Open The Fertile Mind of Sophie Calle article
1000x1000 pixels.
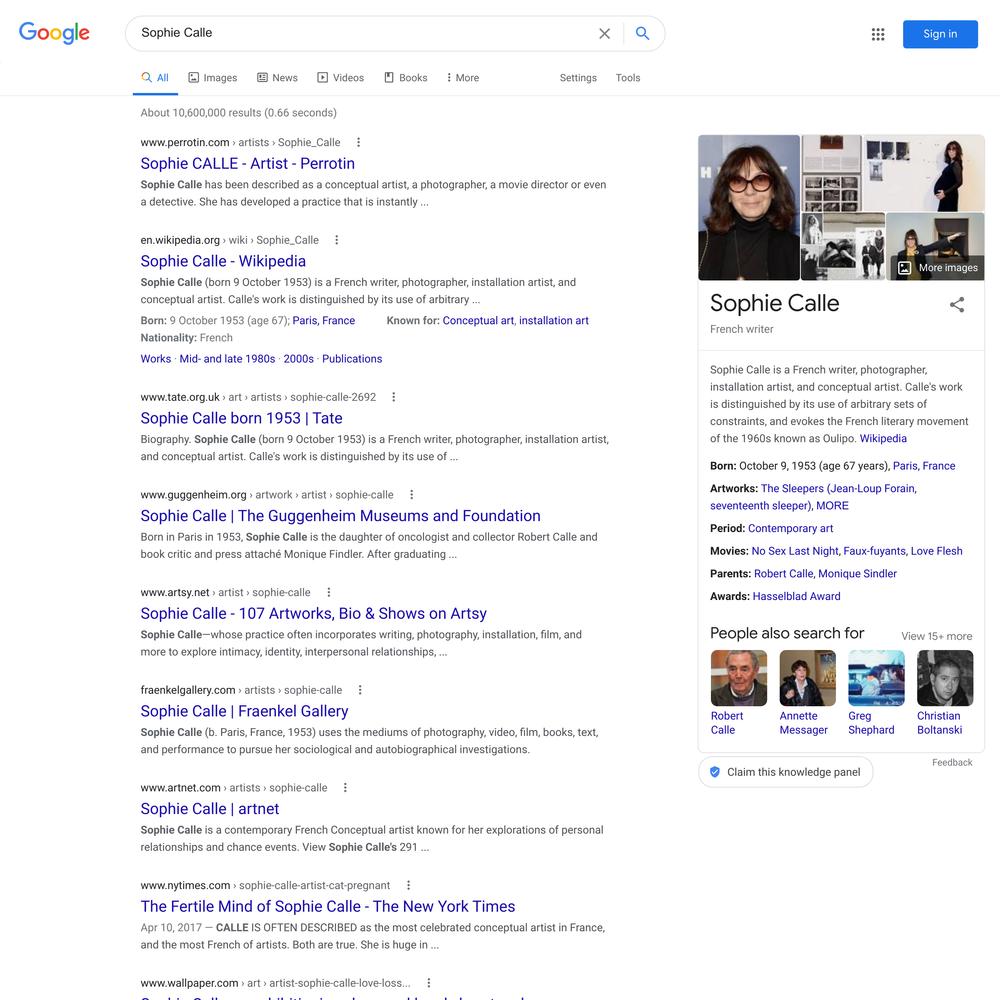[328, 906]
